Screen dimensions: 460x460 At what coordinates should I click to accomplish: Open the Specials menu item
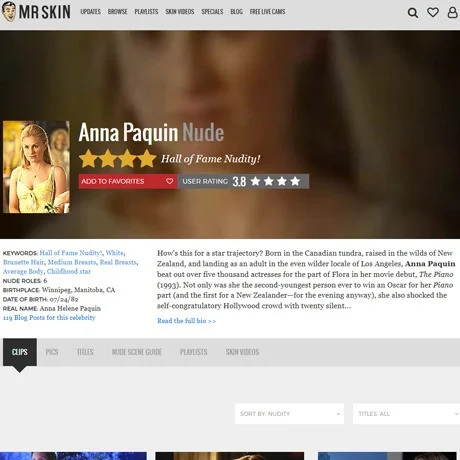tap(212, 12)
